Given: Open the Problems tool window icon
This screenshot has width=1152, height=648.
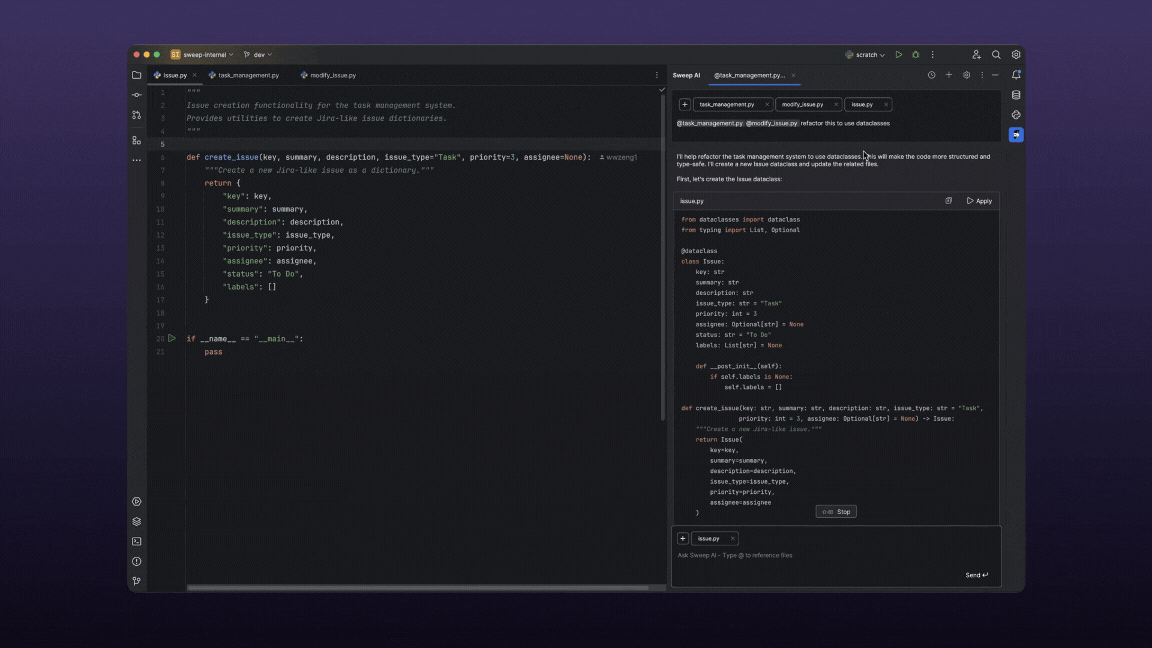Looking at the screenshot, I should 137,561.
